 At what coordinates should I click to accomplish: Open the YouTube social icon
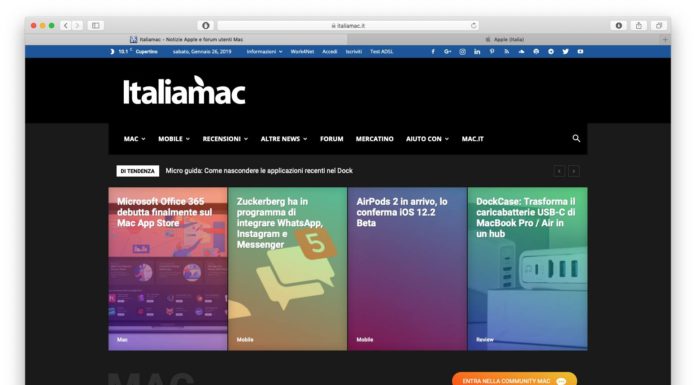(x=580, y=52)
